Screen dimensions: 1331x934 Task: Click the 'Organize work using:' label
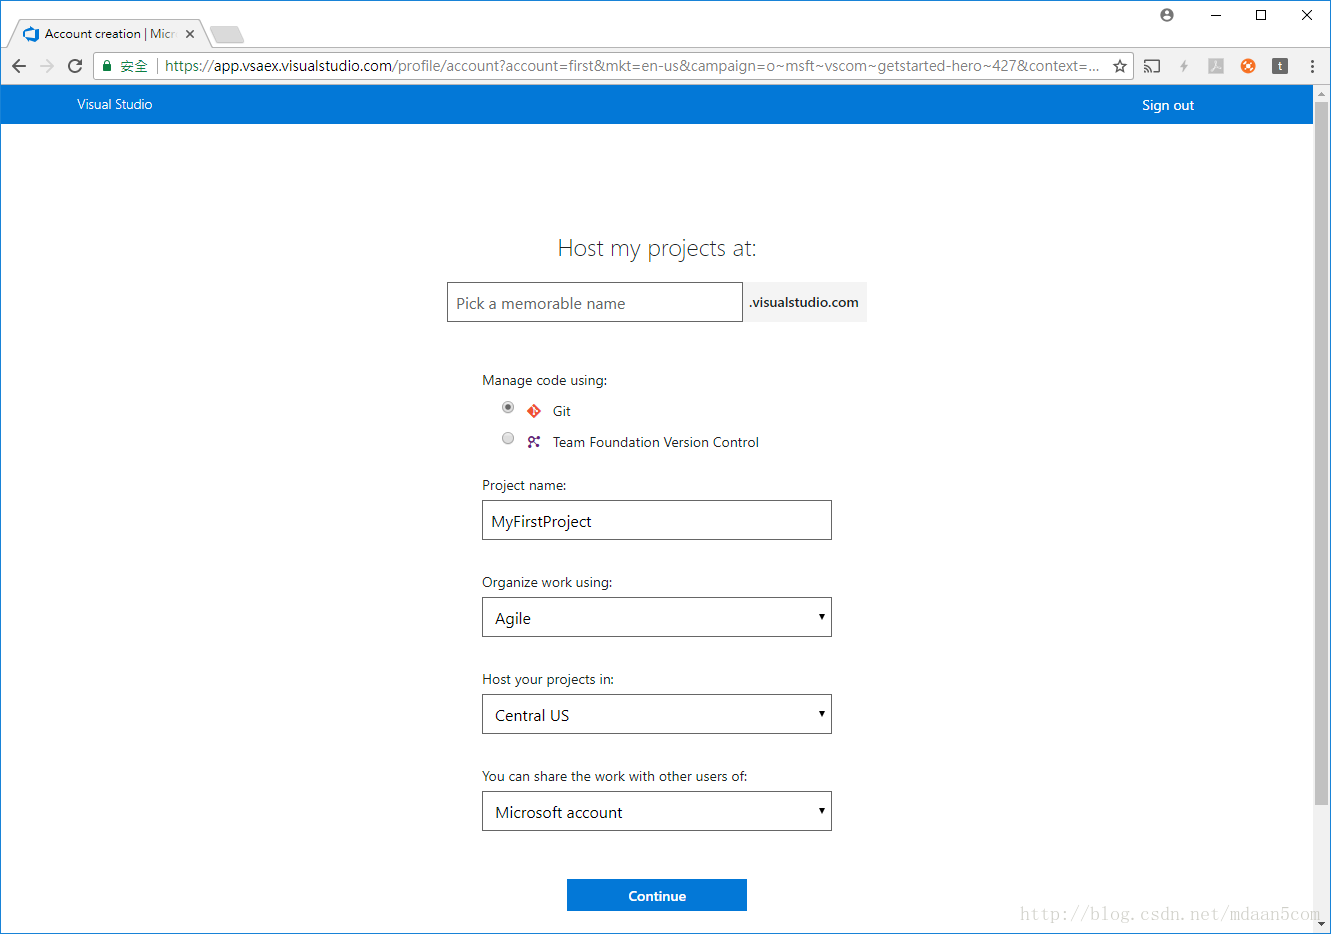click(x=547, y=582)
